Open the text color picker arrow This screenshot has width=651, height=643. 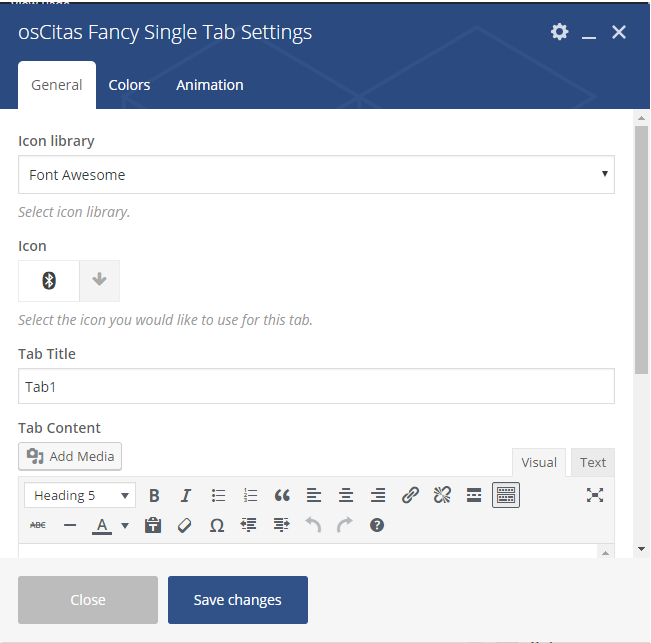point(125,526)
